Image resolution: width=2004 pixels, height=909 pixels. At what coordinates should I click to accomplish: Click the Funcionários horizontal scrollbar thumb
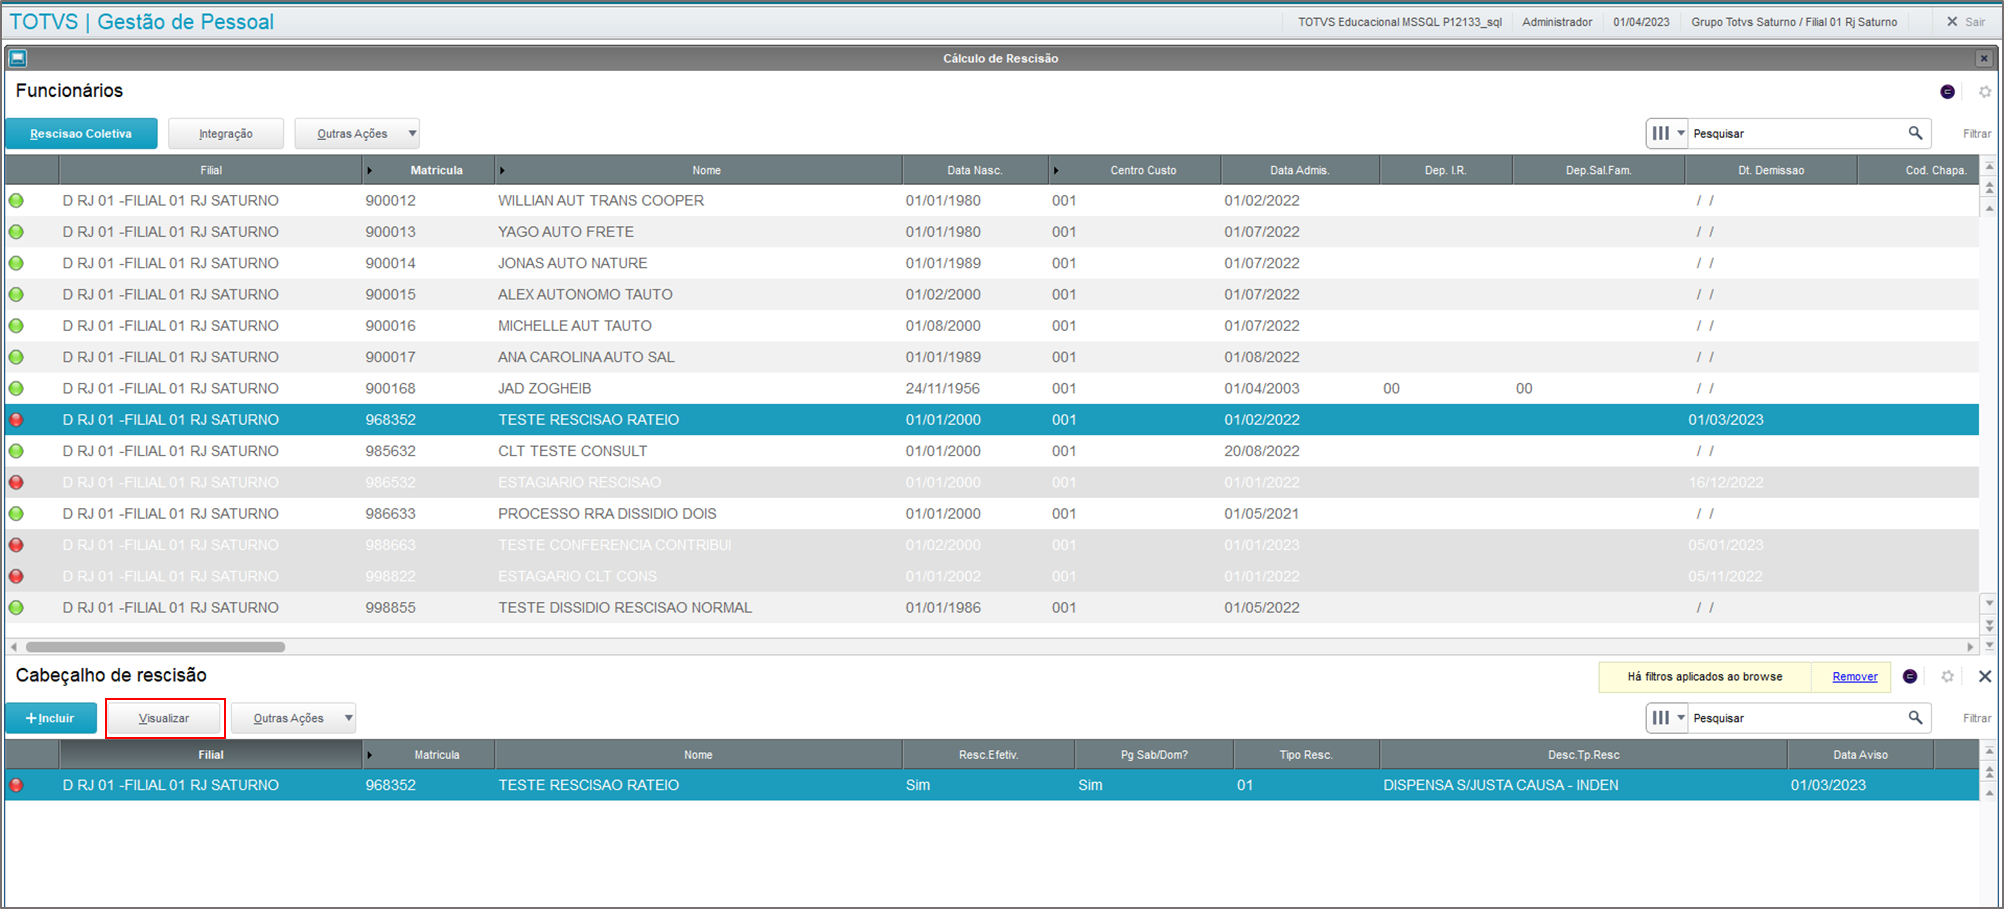(x=155, y=647)
